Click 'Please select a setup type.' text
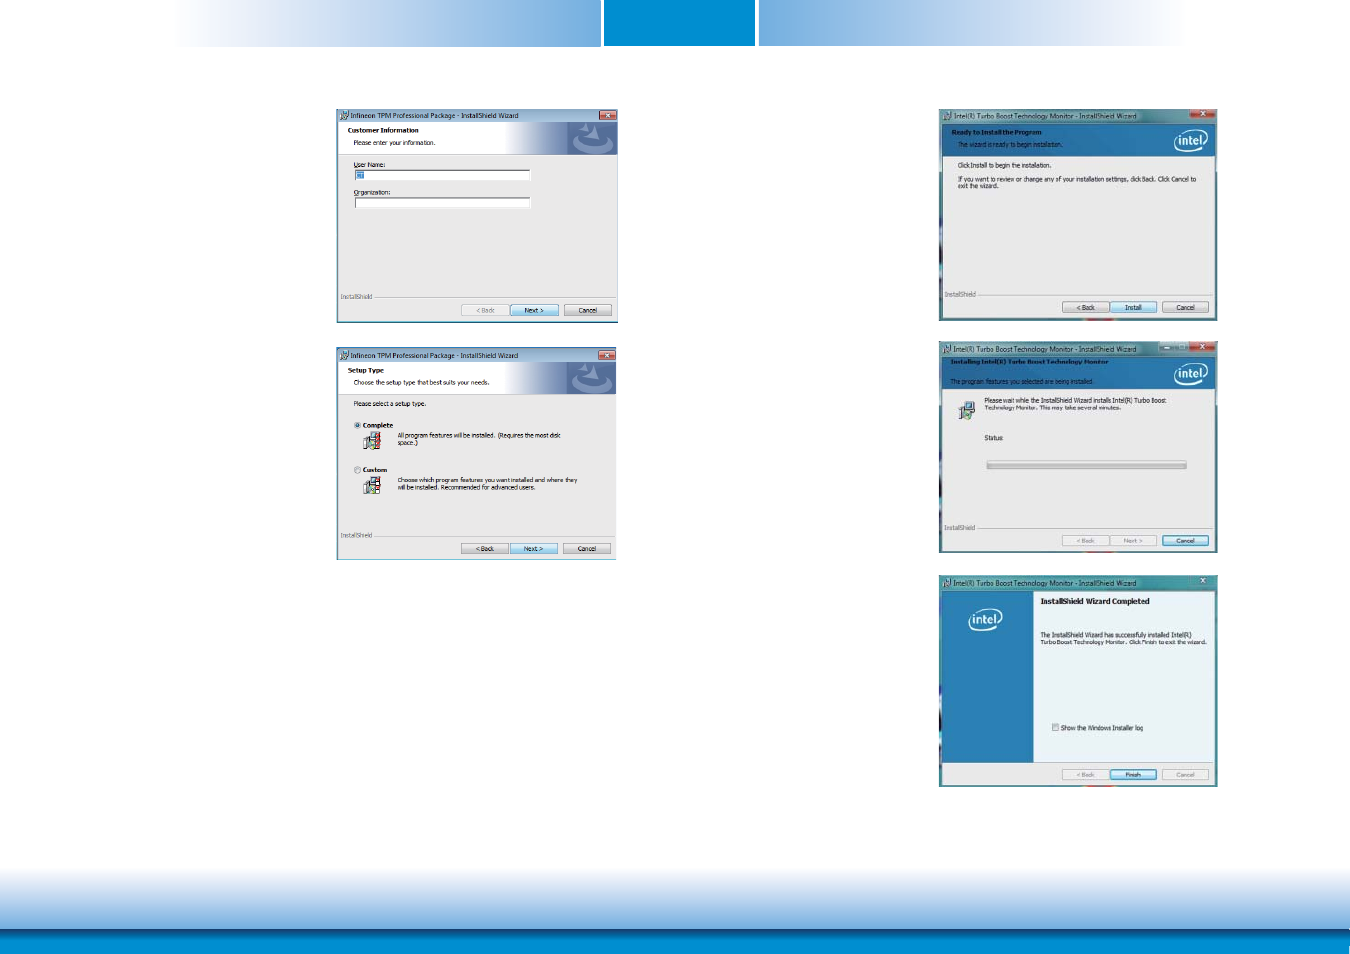The image size is (1350, 954). [389, 404]
